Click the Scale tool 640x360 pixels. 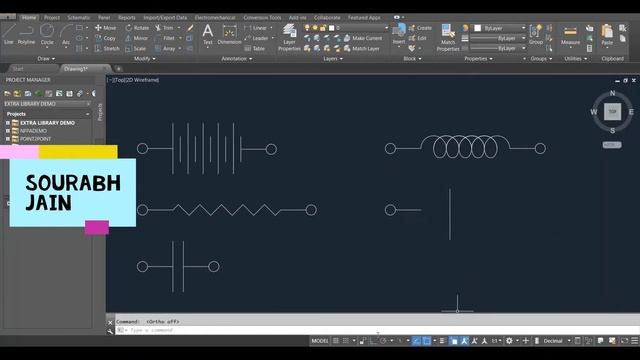pyautogui.click(x=136, y=48)
